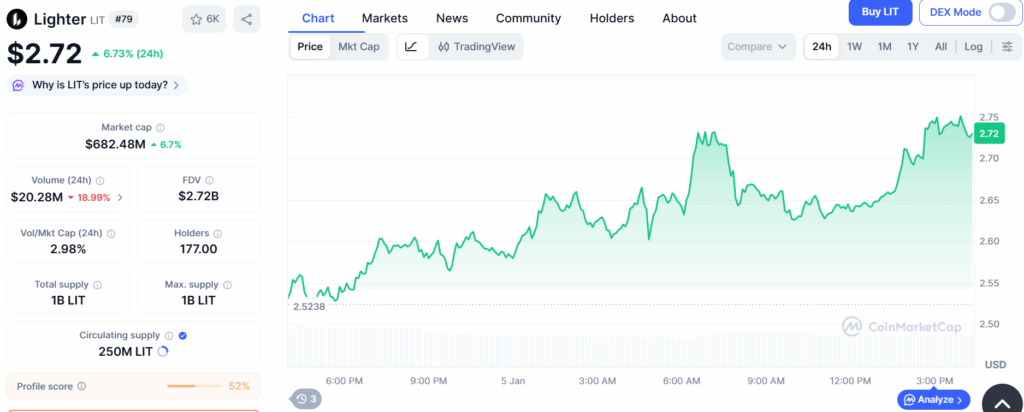Click the Analyze button
The height and width of the screenshot is (412, 1024).
pos(933,400)
